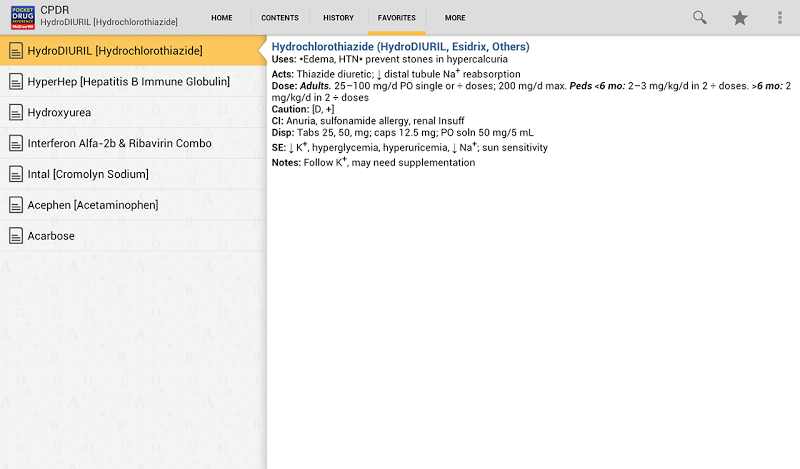The width and height of the screenshot is (800, 469).
Task: Tap the favorites star icon
Action: tap(740, 18)
